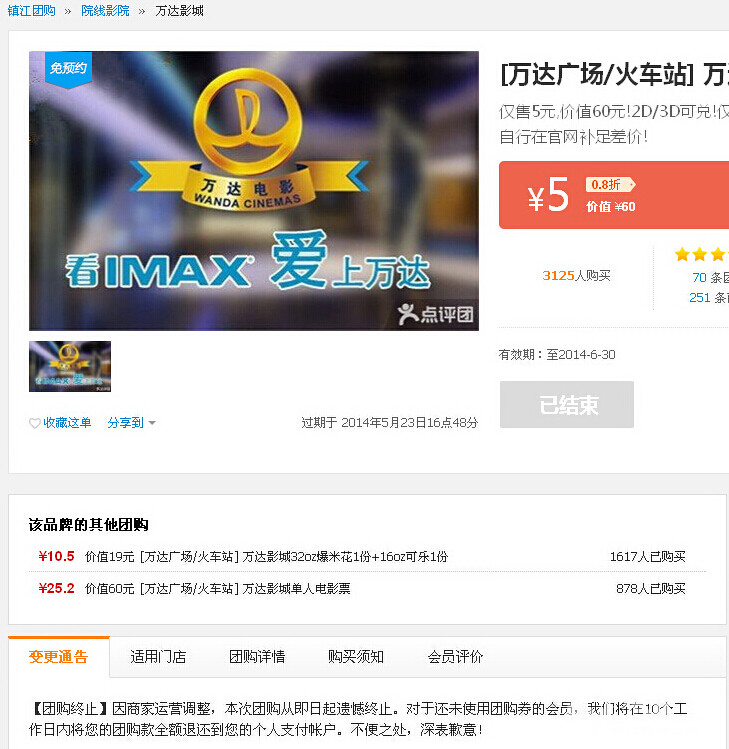Image resolution: width=729 pixels, height=749 pixels.
Task: Open the ¥25.2 单人电影票 deal
Action: point(245,589)
